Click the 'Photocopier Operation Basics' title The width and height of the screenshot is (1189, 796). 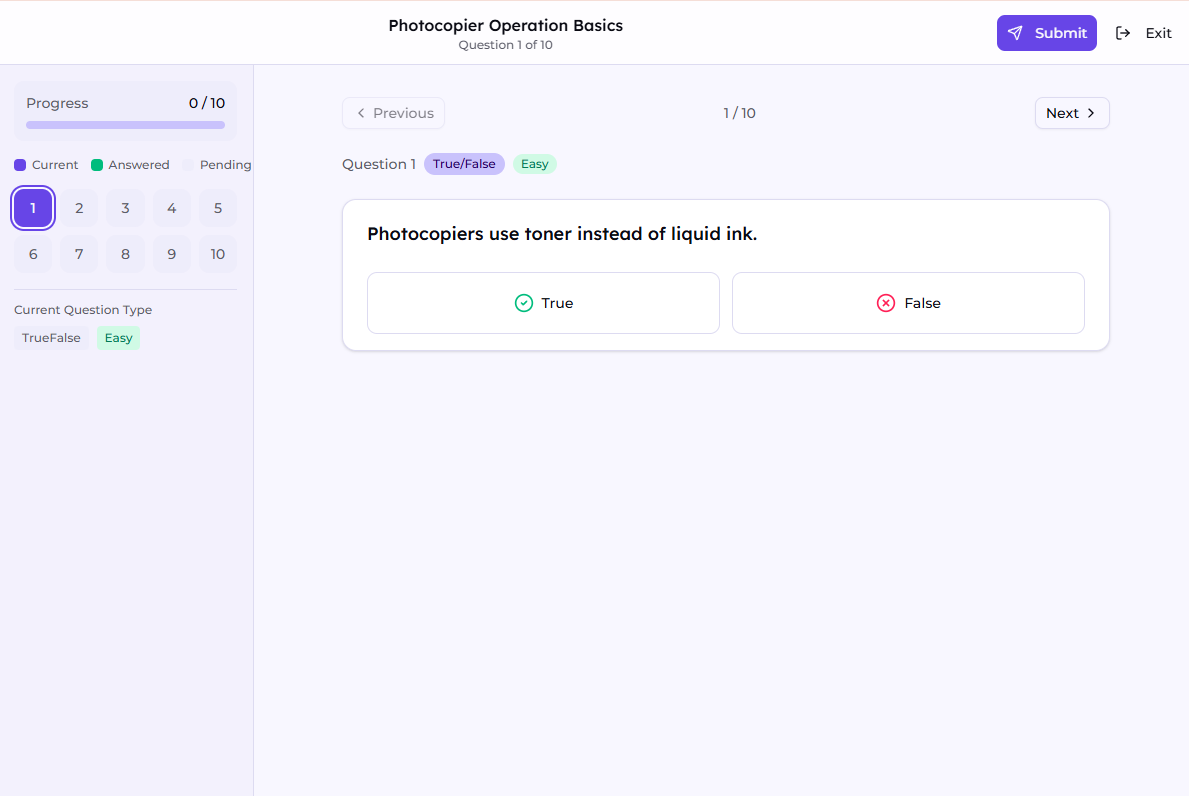click(x=506, y=25)
